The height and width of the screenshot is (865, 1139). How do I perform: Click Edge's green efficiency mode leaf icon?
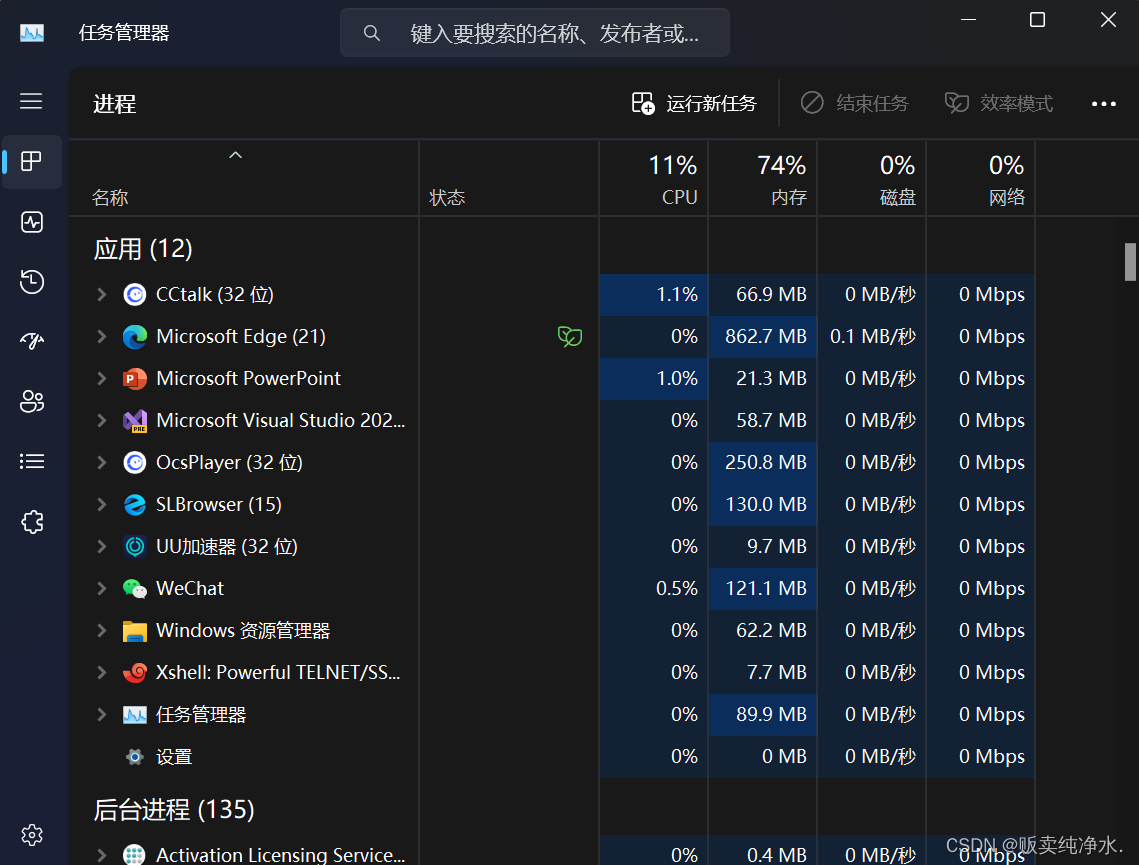click(570, 336)
